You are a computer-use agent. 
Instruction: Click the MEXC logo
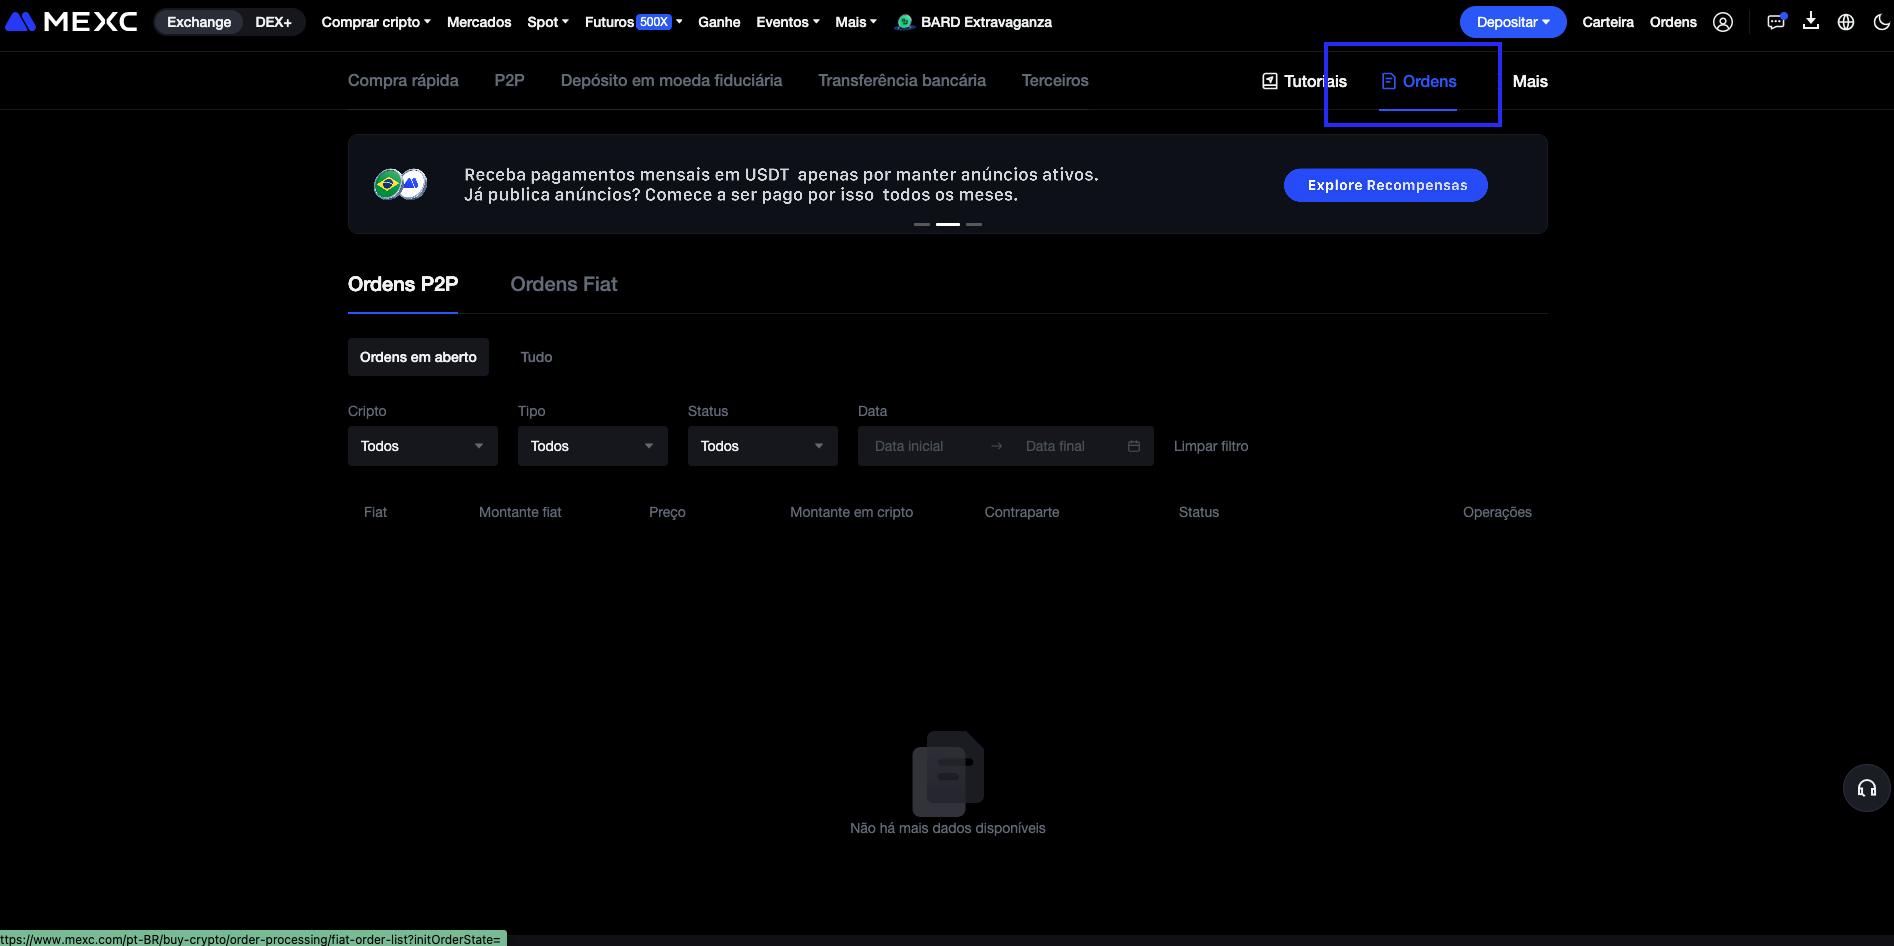pyautogui.click(x=71, y=22)
